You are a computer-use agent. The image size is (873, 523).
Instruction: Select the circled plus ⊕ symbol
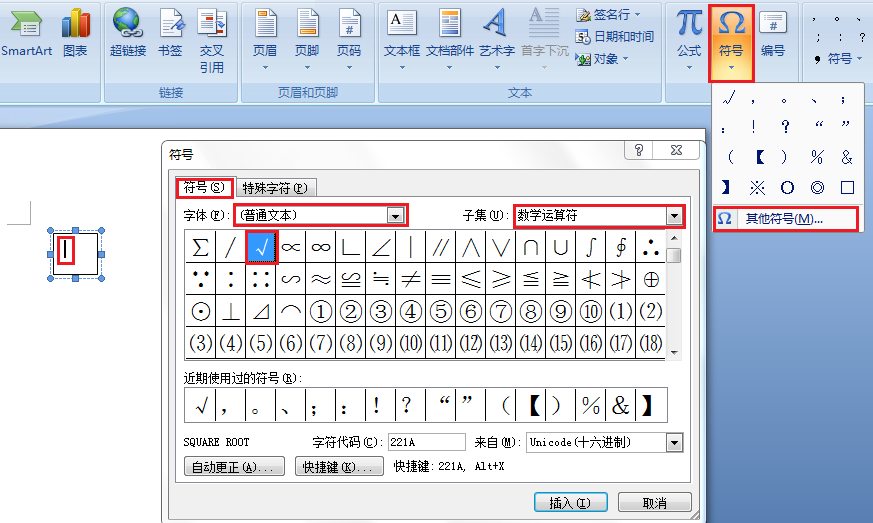click(651, 279)
